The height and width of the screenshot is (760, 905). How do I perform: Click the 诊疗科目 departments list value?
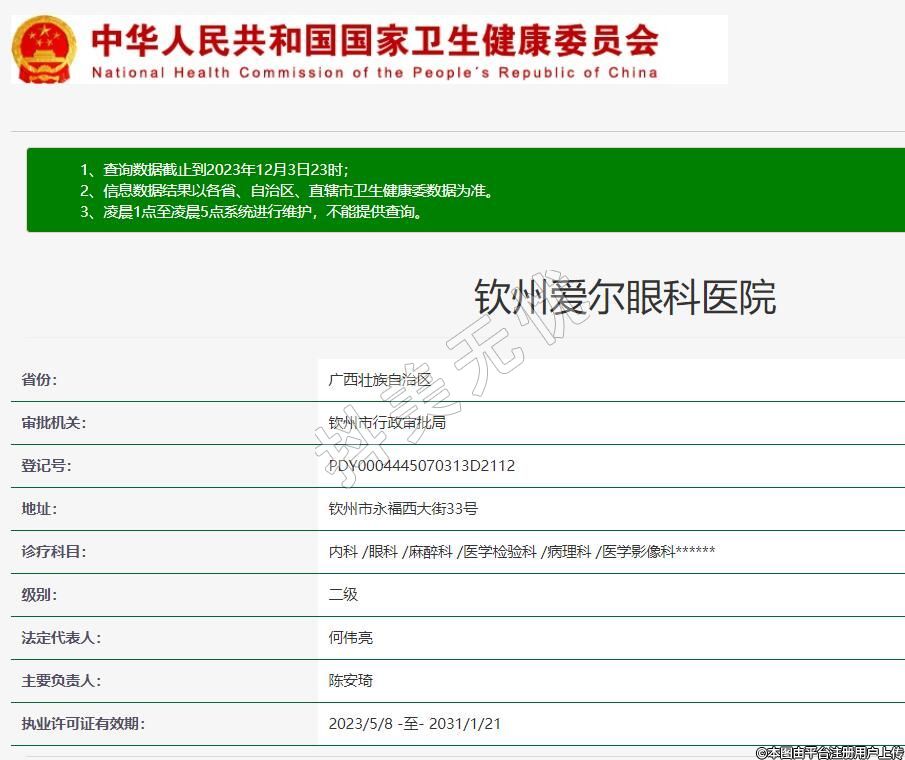(x=521, y=552)
